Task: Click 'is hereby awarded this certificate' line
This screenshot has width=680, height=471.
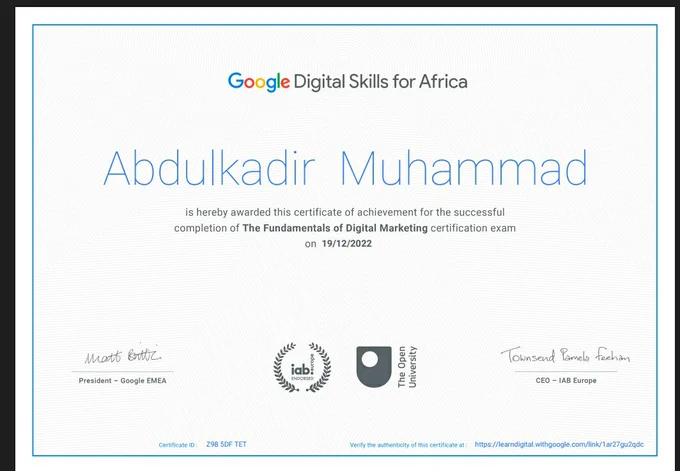Action: click(345, 213)
